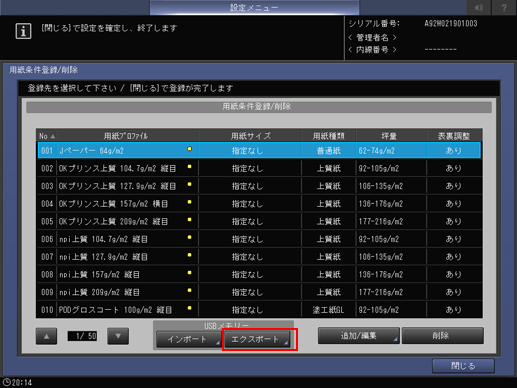Click the 削除 button
This screenshot has width=517, height=388.
(443, 335)
